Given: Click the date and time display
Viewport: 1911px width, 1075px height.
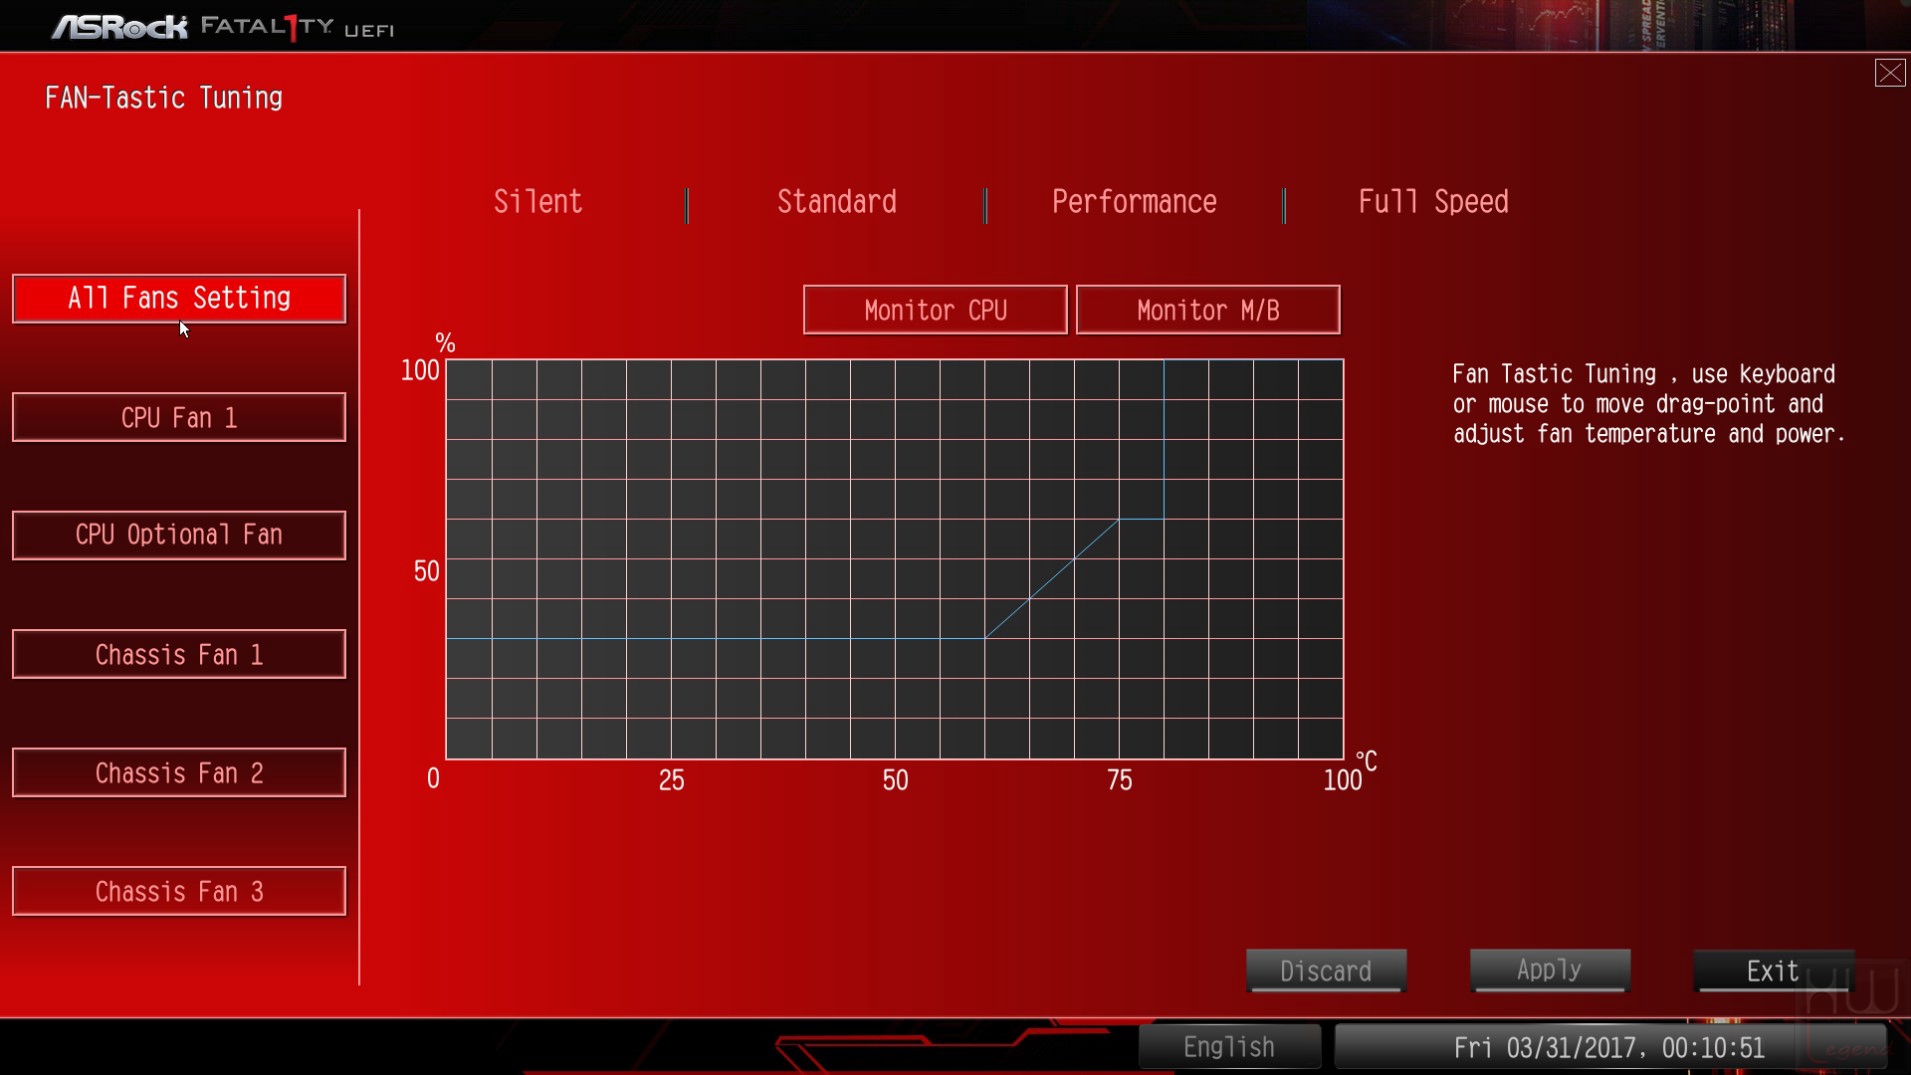Looking at the screenshot, I should click(1609, 1047).
